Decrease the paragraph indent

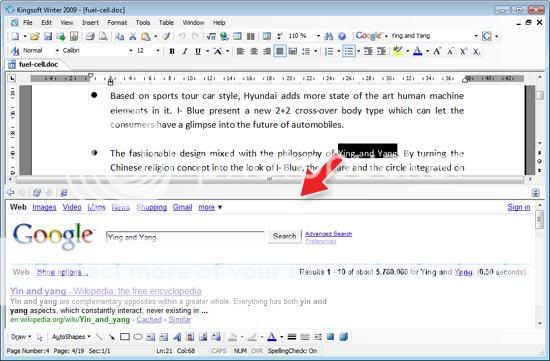point(368,51)
